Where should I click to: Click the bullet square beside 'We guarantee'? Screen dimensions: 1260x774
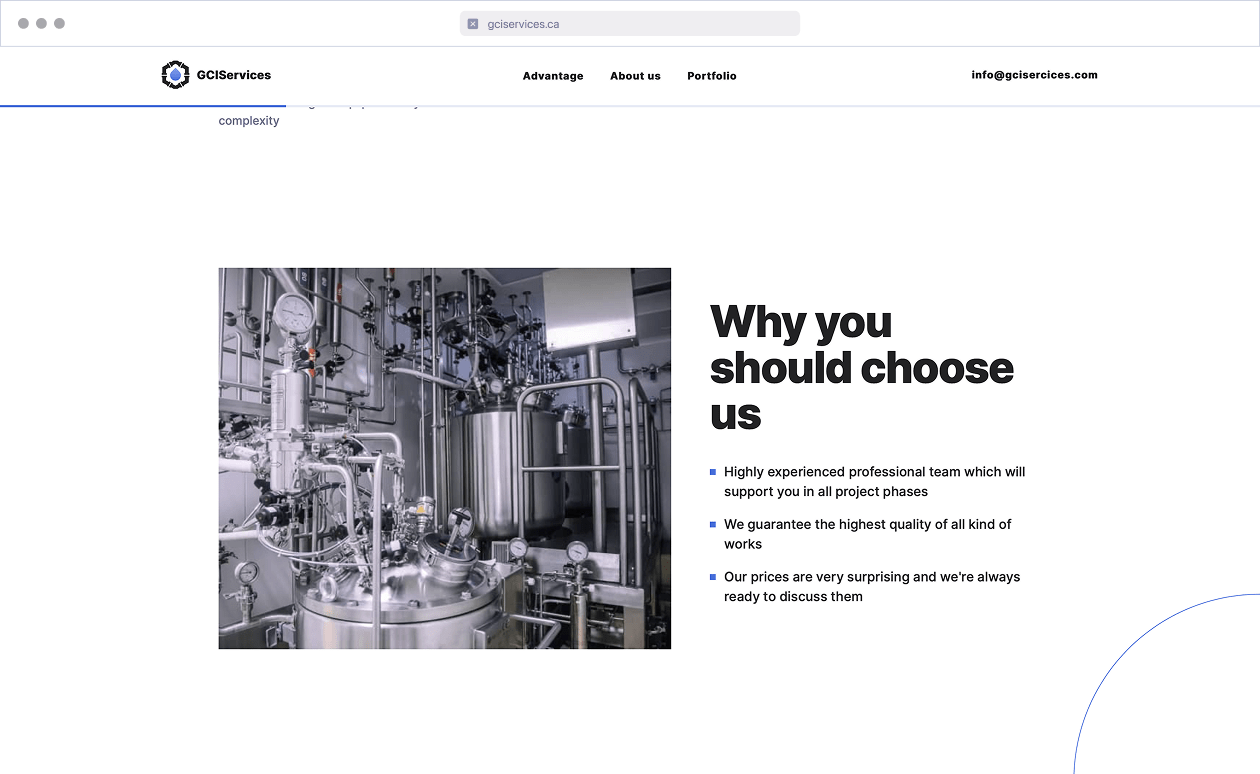tap(713, 524)
